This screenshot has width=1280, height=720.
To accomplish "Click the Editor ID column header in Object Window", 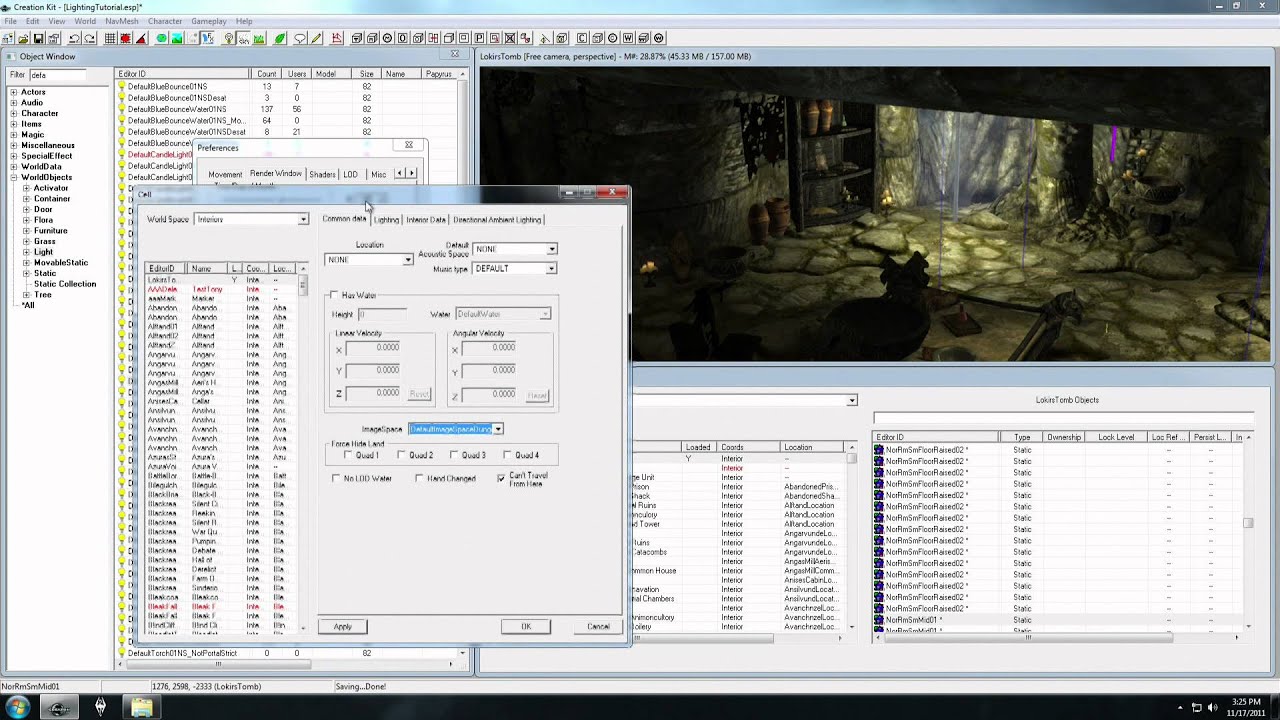I will (183, 74).
